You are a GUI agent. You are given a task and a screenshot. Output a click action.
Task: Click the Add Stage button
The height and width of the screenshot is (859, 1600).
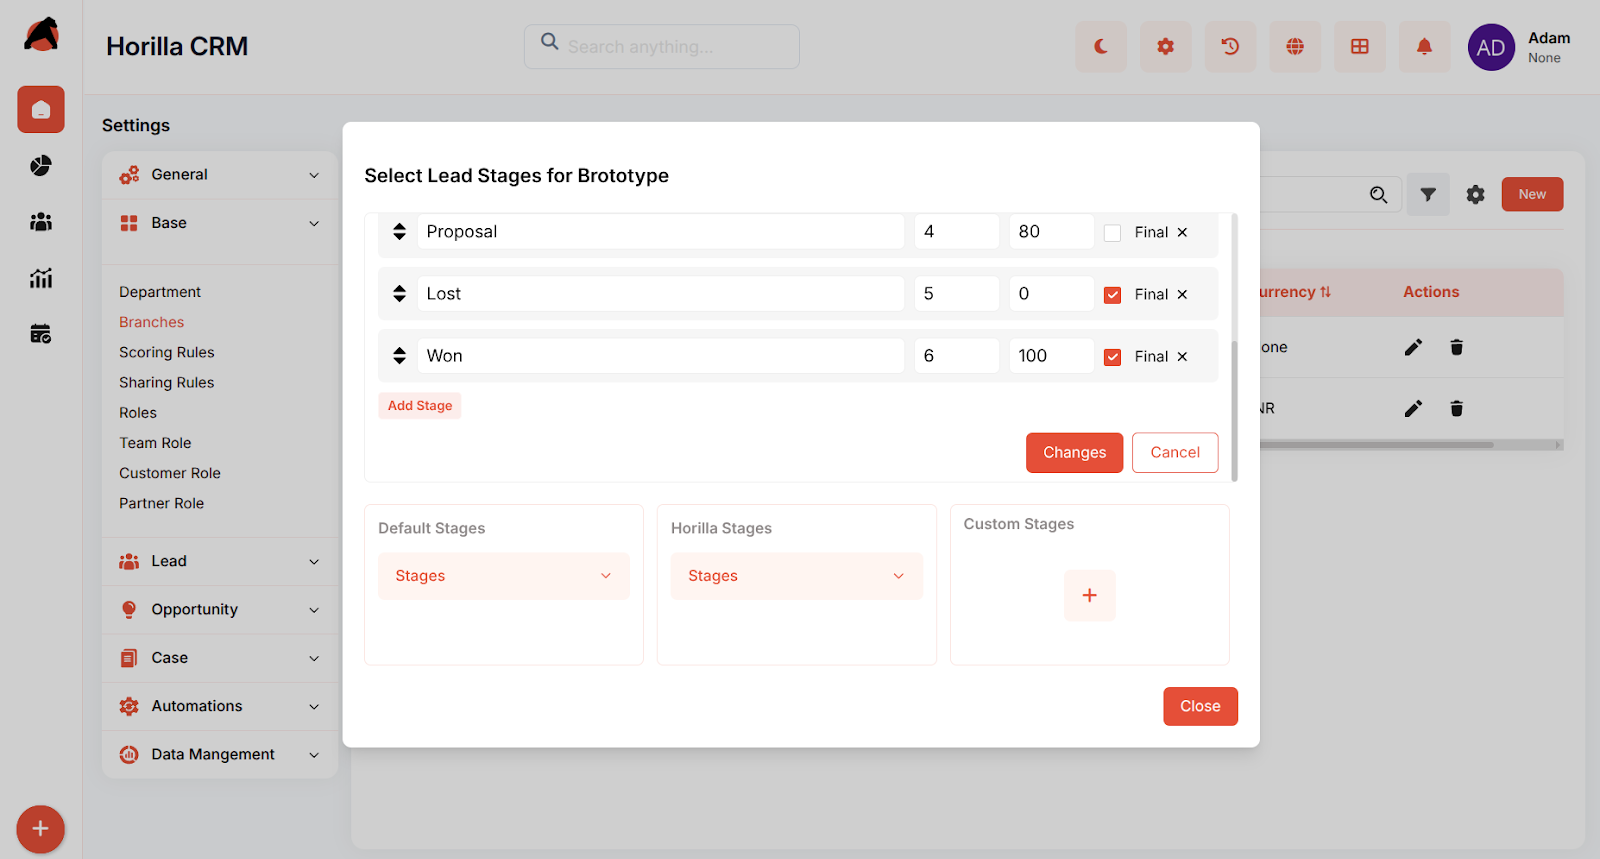tap(420, 406)
